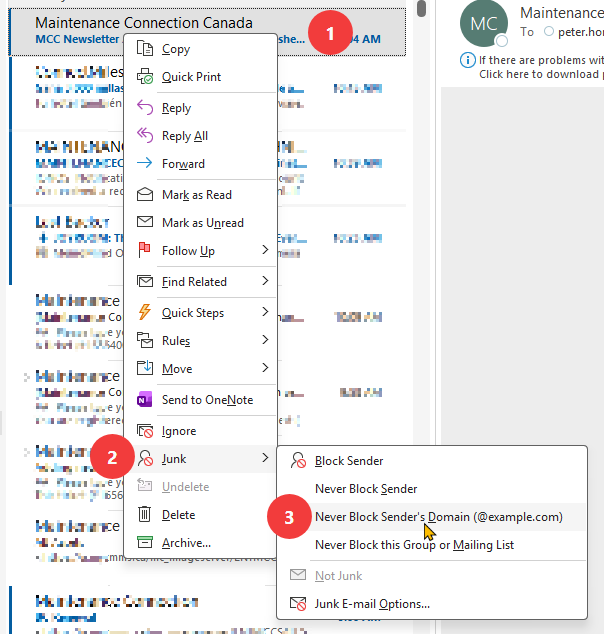Click the MC sender avatar circle
The width and height of the screenshot is (604, 634).
point(484,23)
